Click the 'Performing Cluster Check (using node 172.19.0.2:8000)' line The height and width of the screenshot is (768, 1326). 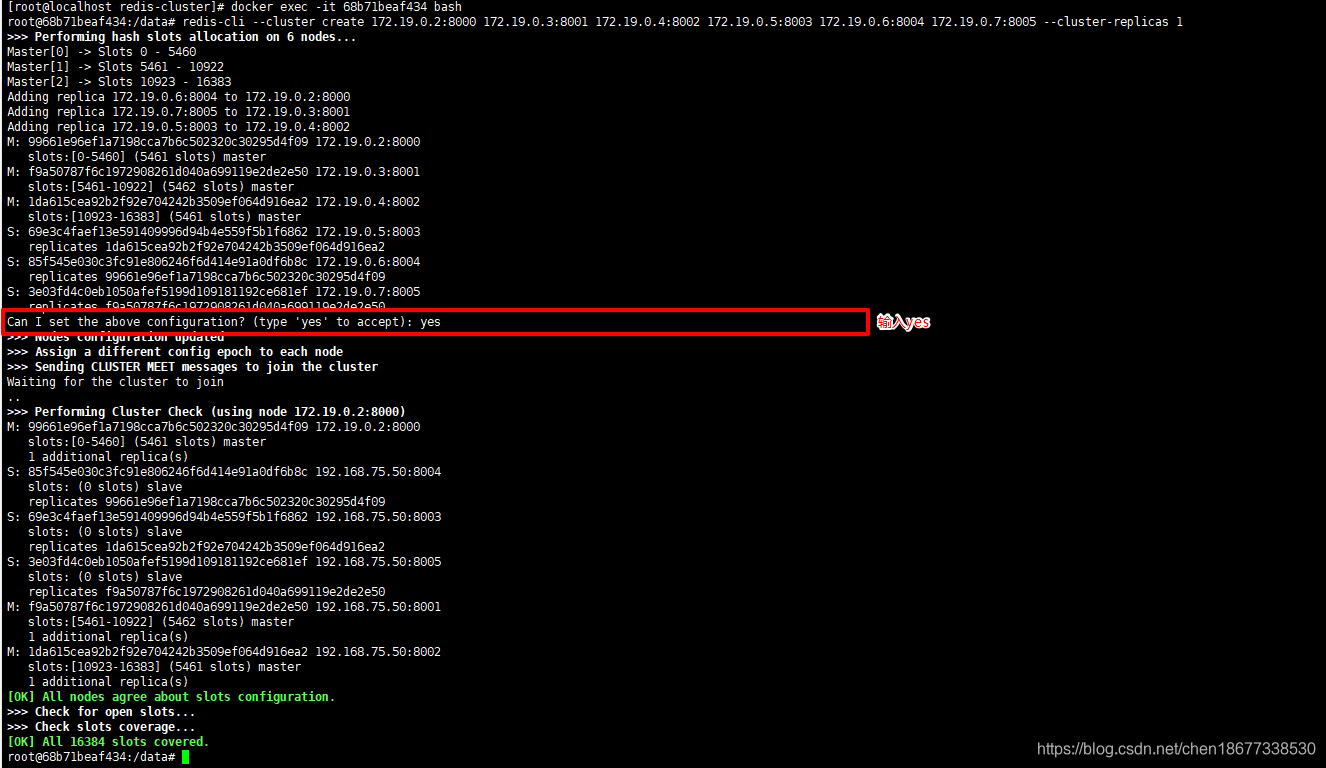pyautogui.click(x=206, y=412)
